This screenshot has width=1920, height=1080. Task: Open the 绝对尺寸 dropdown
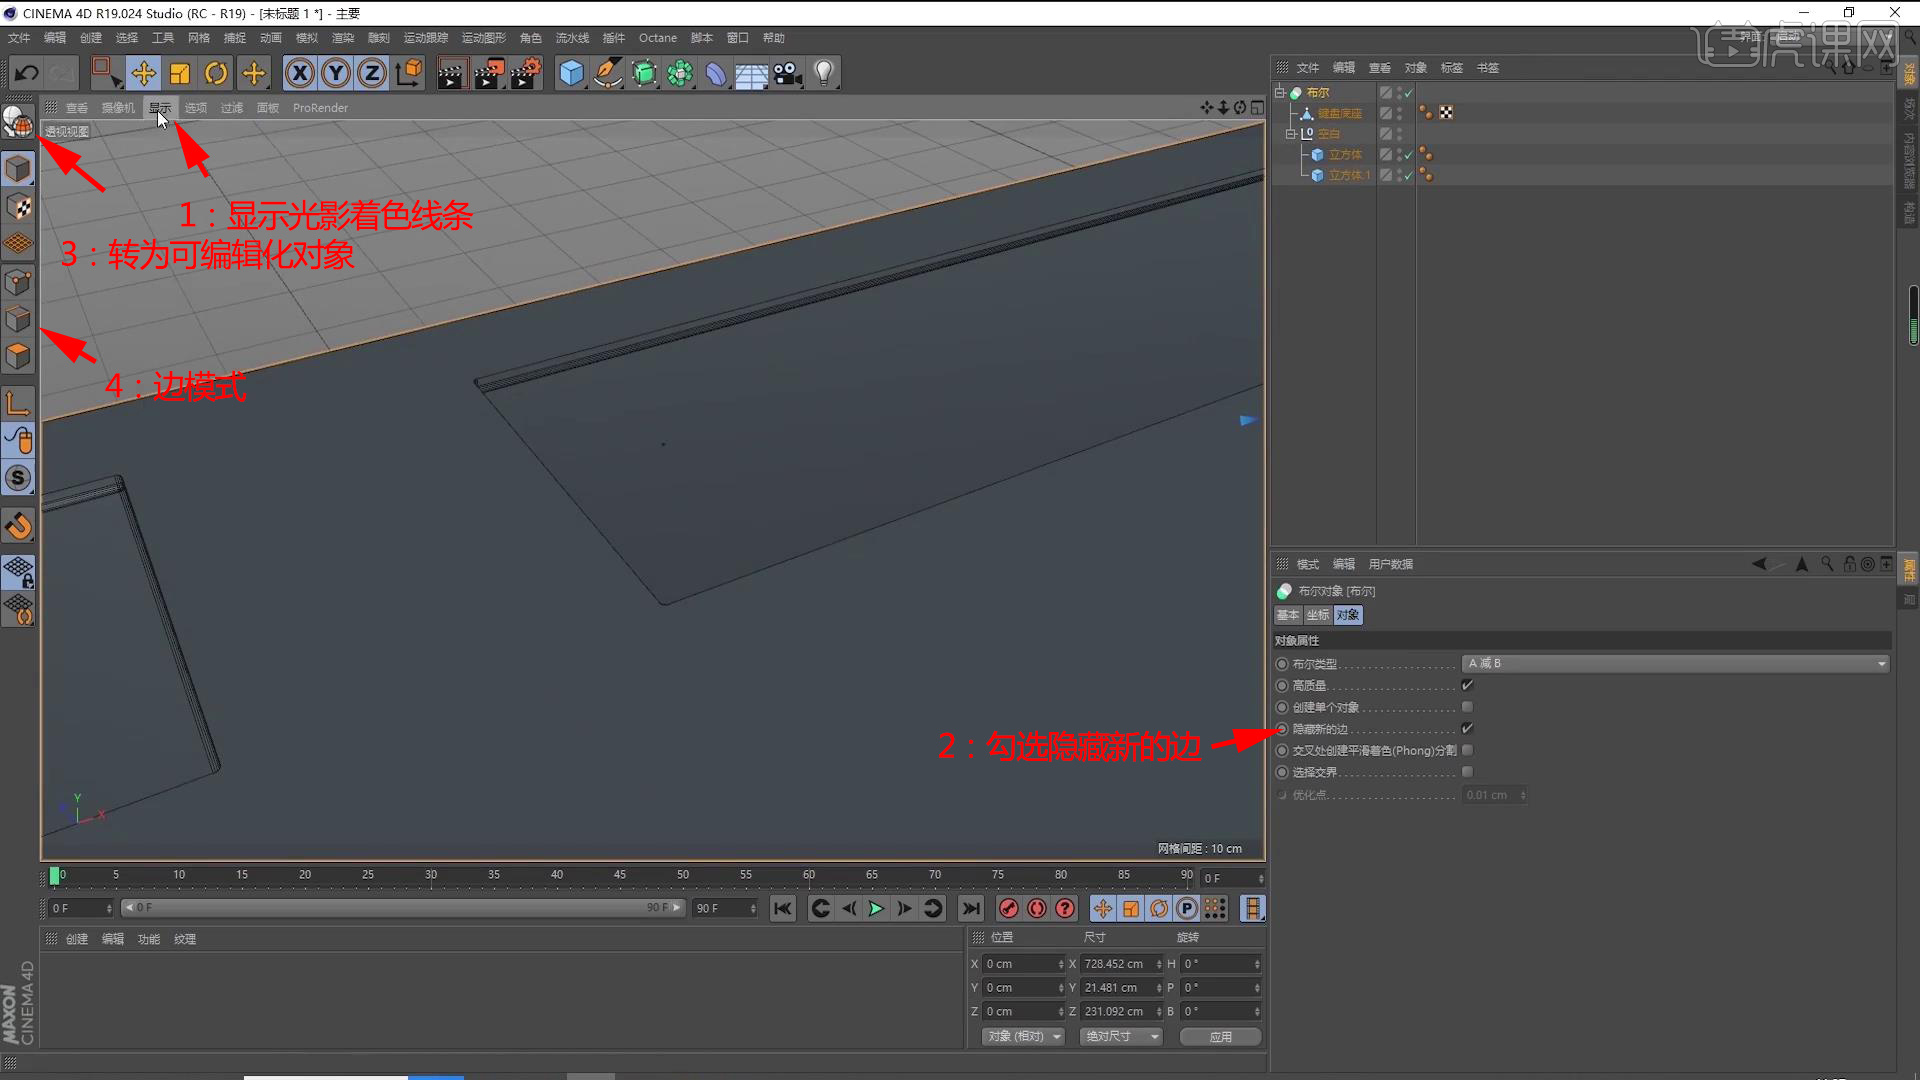(1121, 1036)
